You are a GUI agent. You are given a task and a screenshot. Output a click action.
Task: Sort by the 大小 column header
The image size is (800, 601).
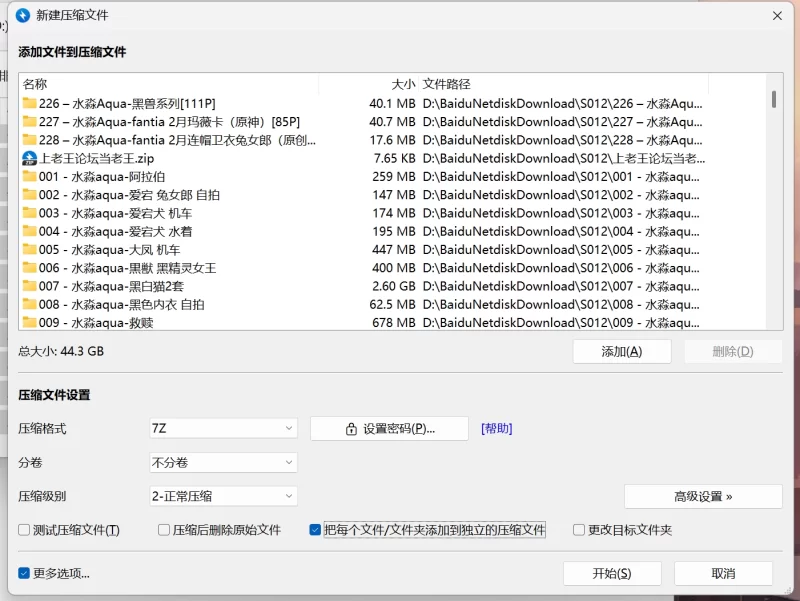point(402,84)
